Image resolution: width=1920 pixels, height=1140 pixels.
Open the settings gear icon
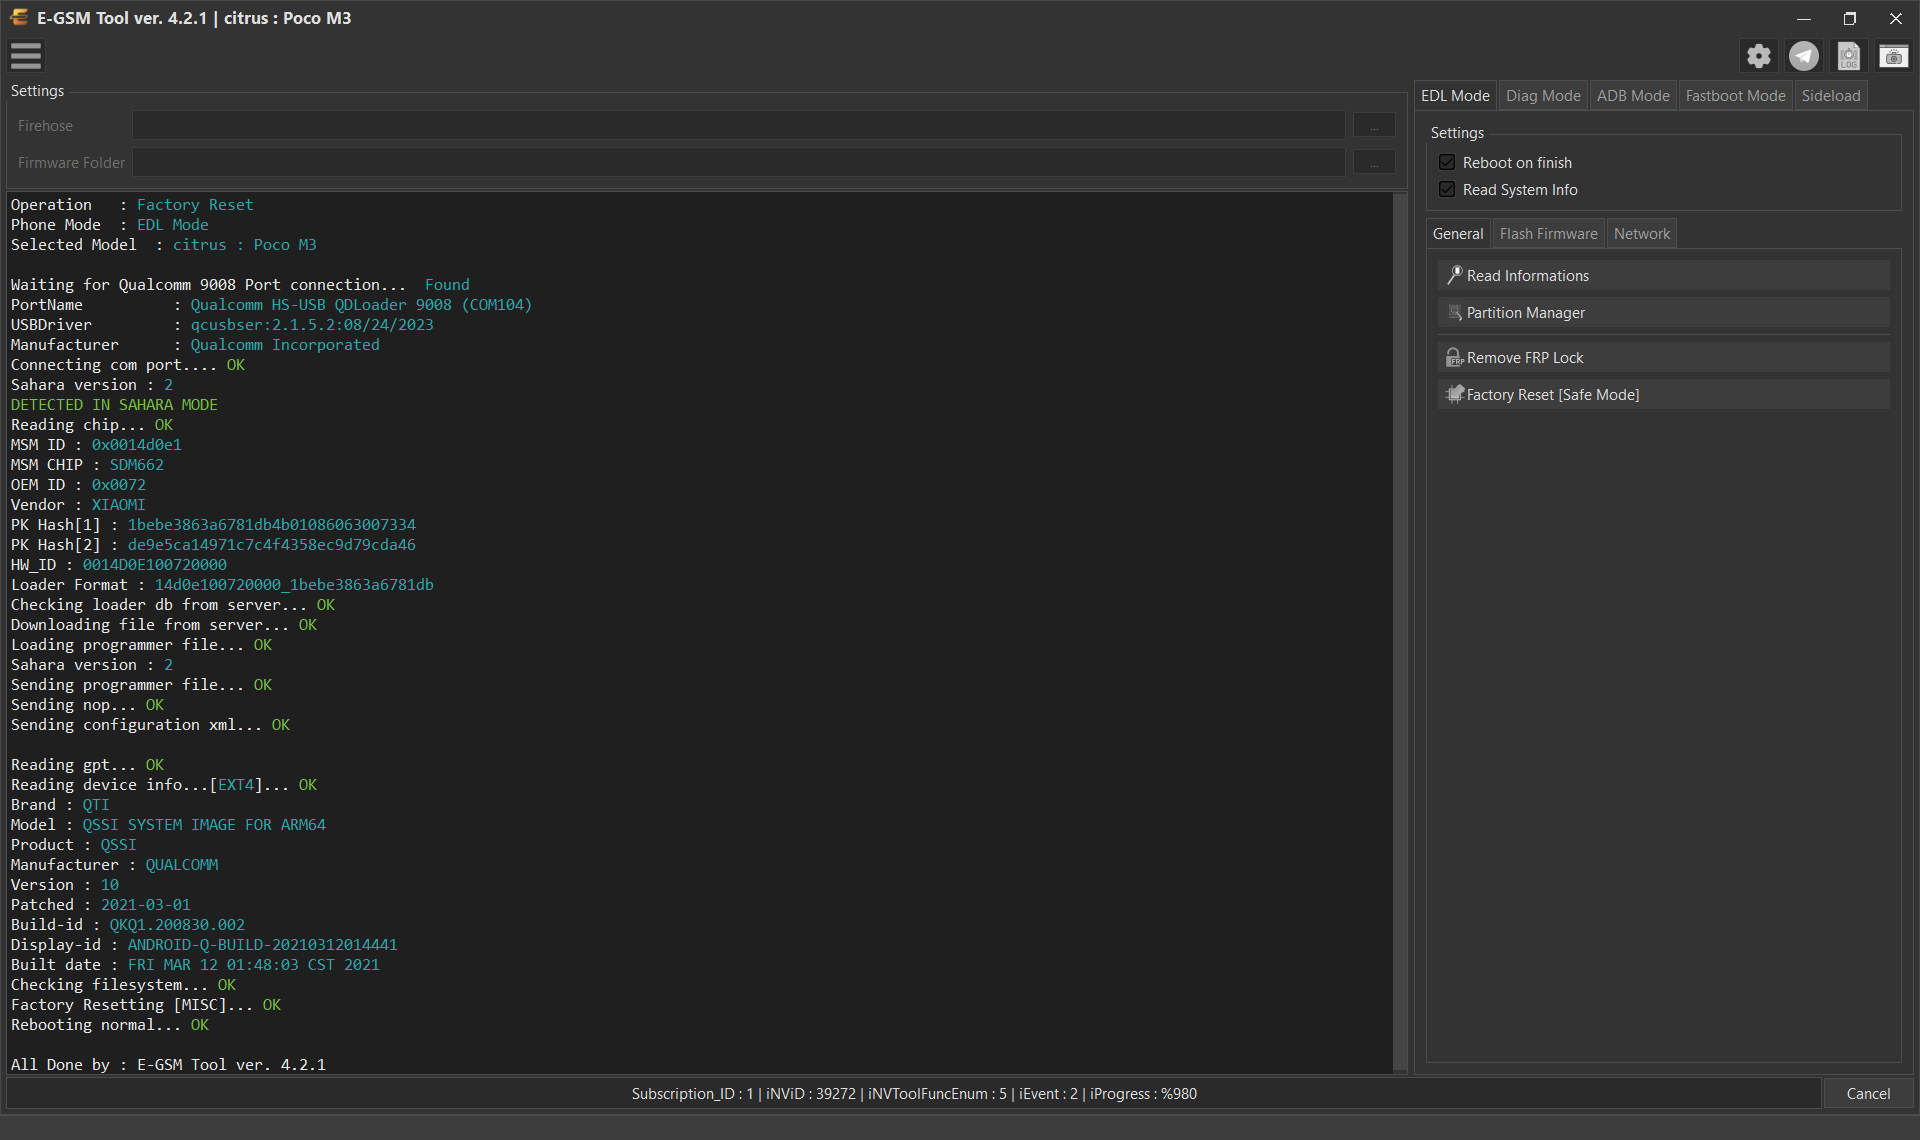(1759, 56)
